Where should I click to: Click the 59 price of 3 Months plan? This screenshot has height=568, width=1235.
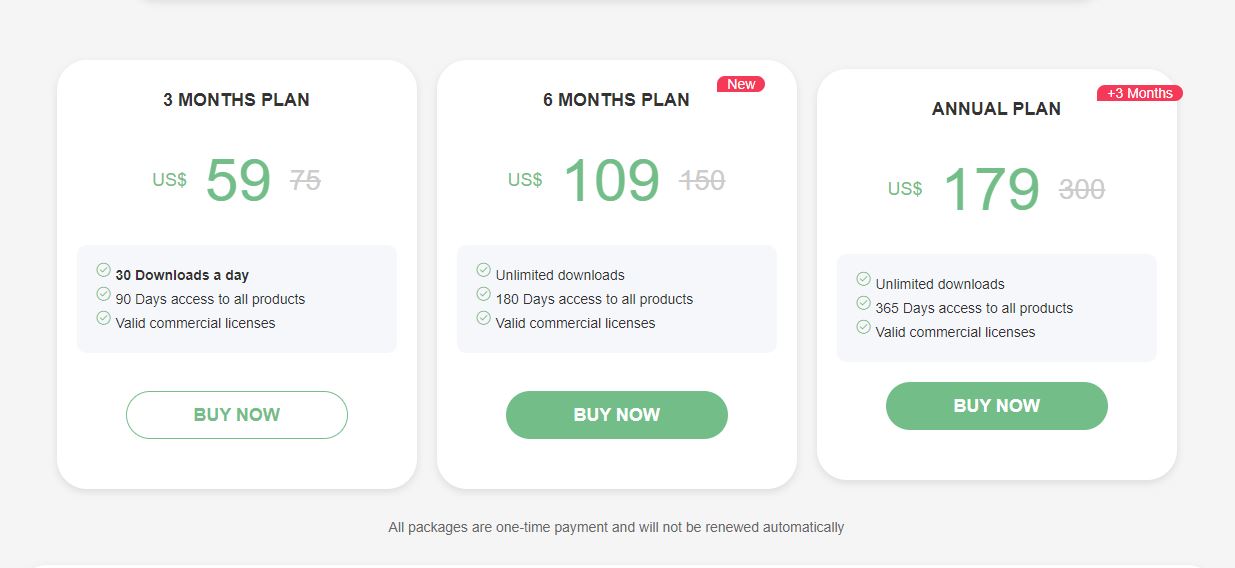pos(239,181)
